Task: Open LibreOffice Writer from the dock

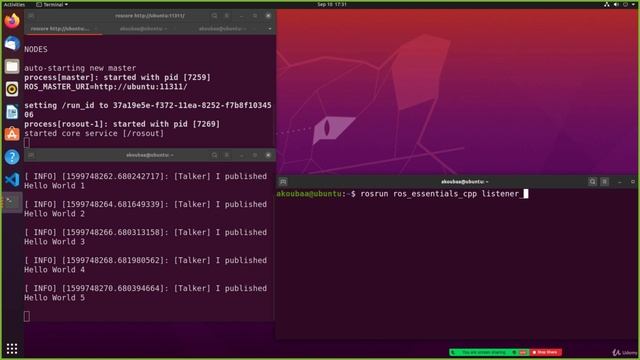Action: 12,111
